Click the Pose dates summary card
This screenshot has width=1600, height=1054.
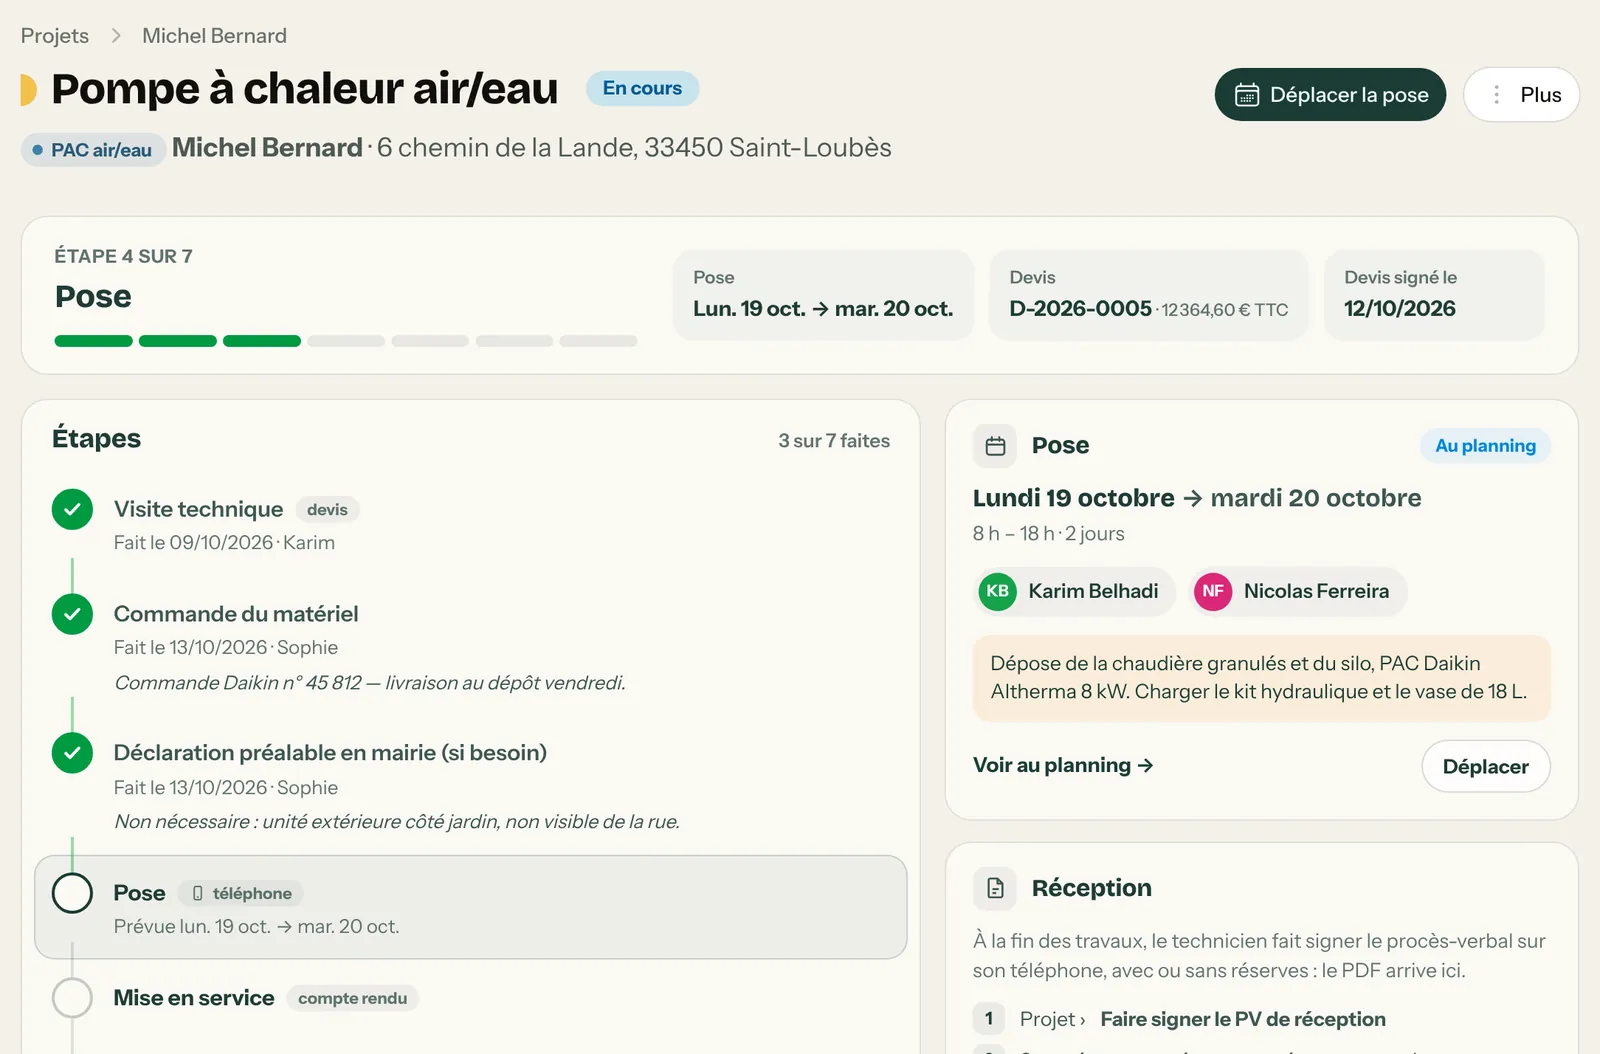(x=823, y=295)
